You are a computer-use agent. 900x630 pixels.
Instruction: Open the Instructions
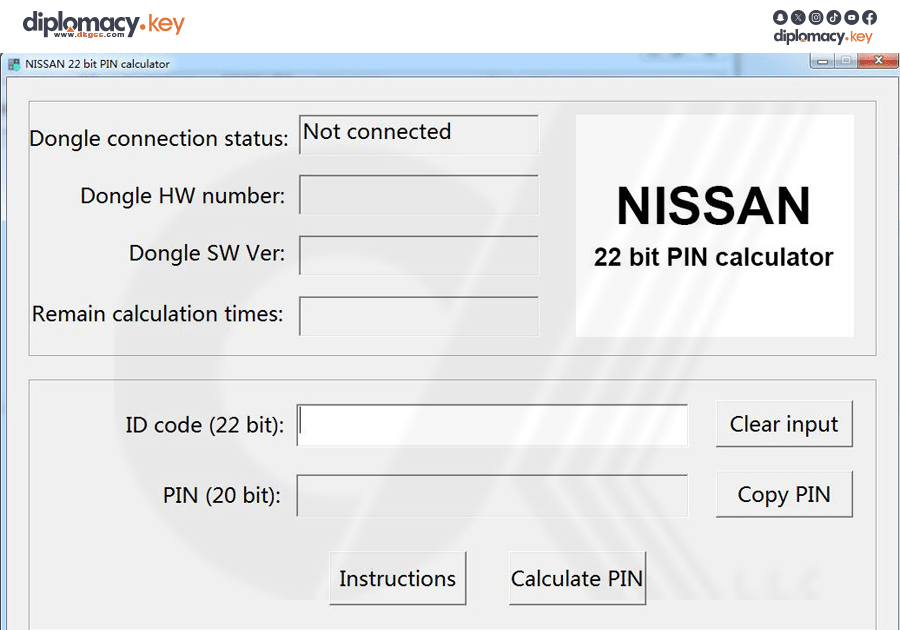point(397,578)
